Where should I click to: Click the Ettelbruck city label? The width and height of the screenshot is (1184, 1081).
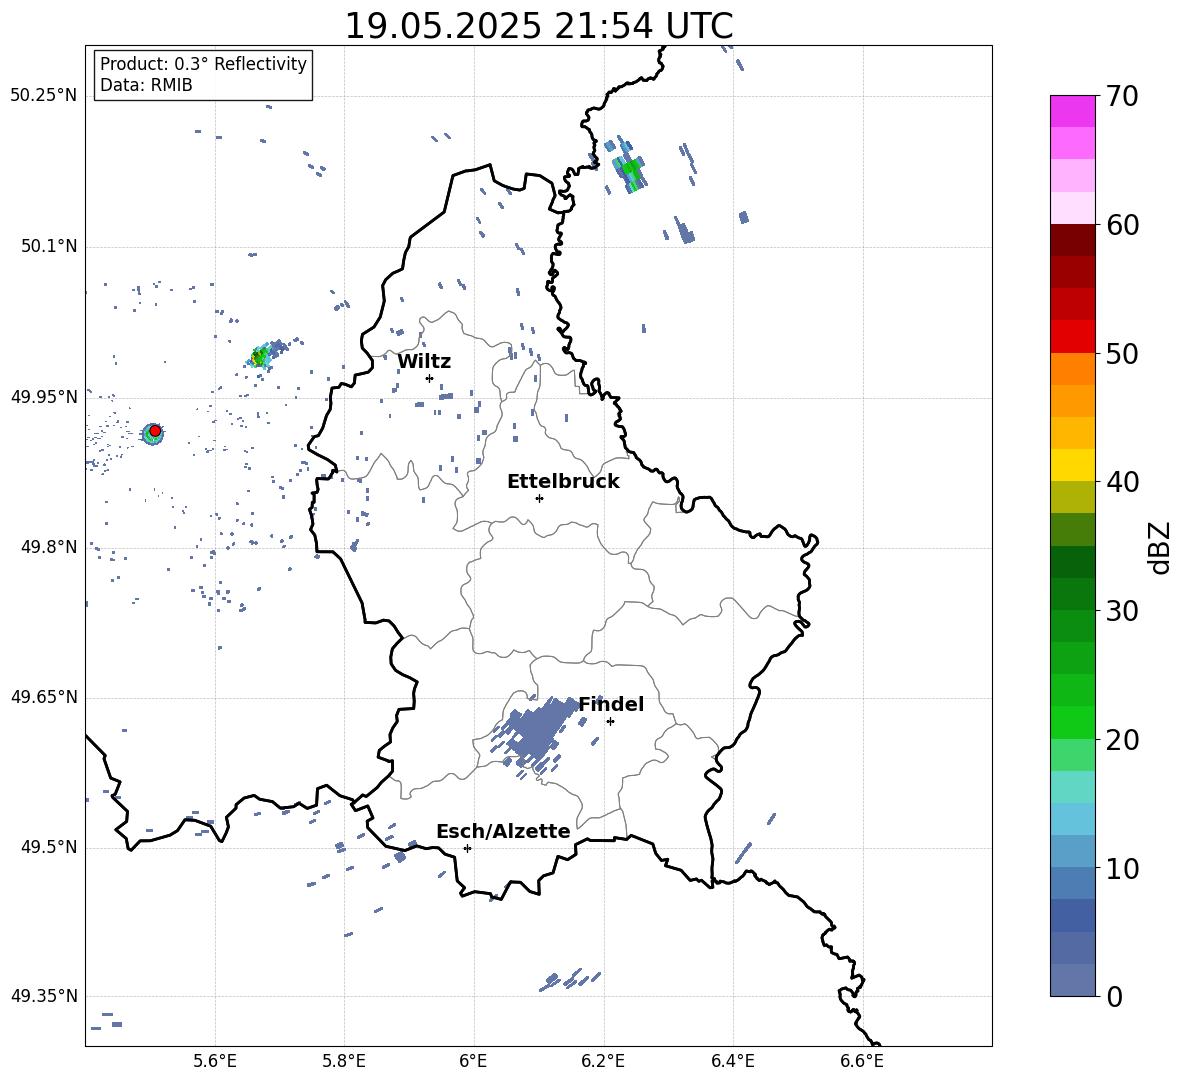[x=563, y=482]
